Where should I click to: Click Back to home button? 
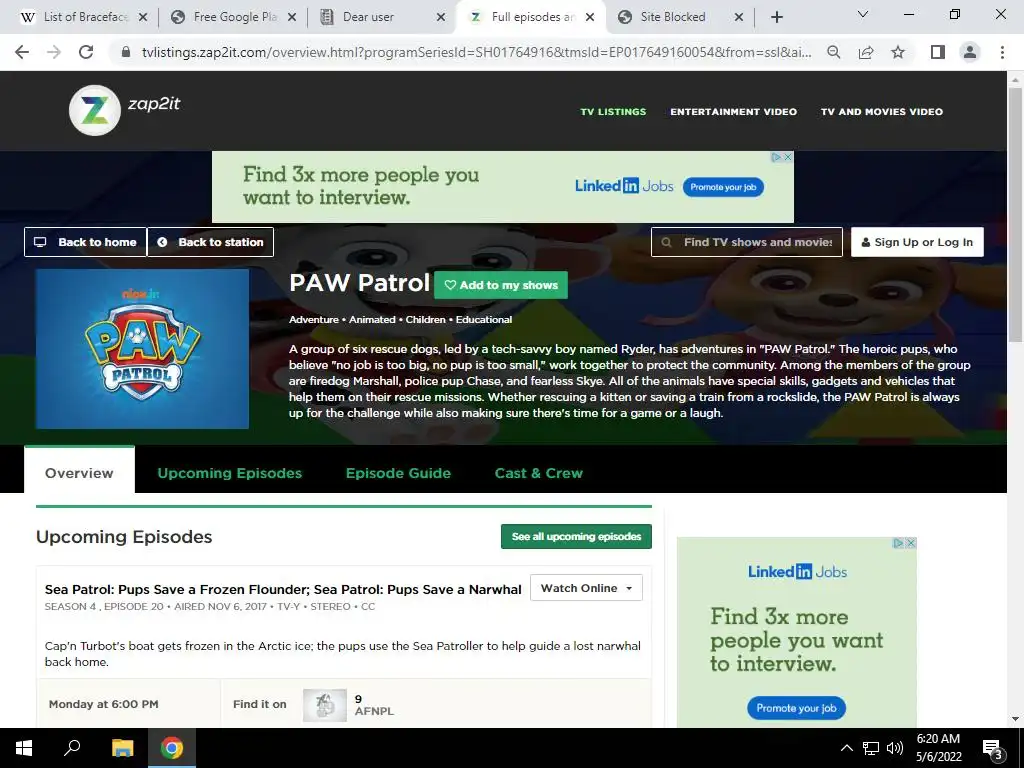[x=86, y=242]
